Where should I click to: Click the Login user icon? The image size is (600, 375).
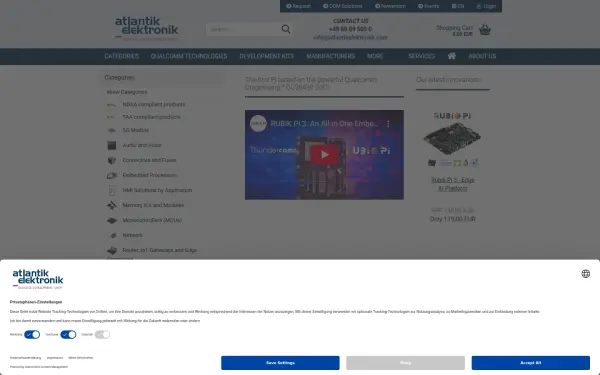pyautogui.click(x=478, y=6)
